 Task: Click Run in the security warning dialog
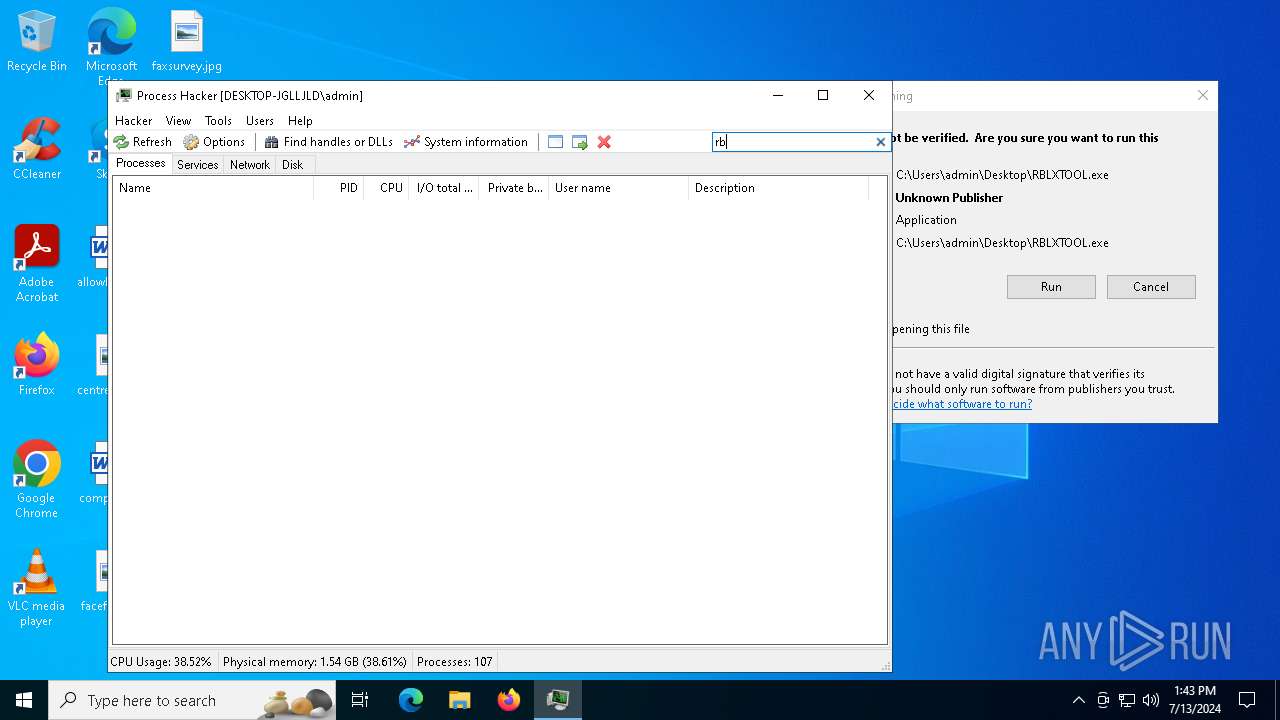[1051, 287]
